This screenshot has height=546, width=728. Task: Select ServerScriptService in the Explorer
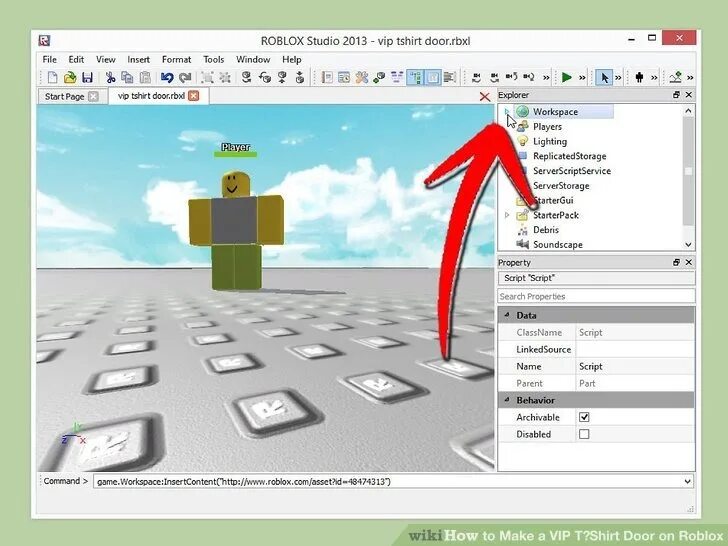click(572, 171)
